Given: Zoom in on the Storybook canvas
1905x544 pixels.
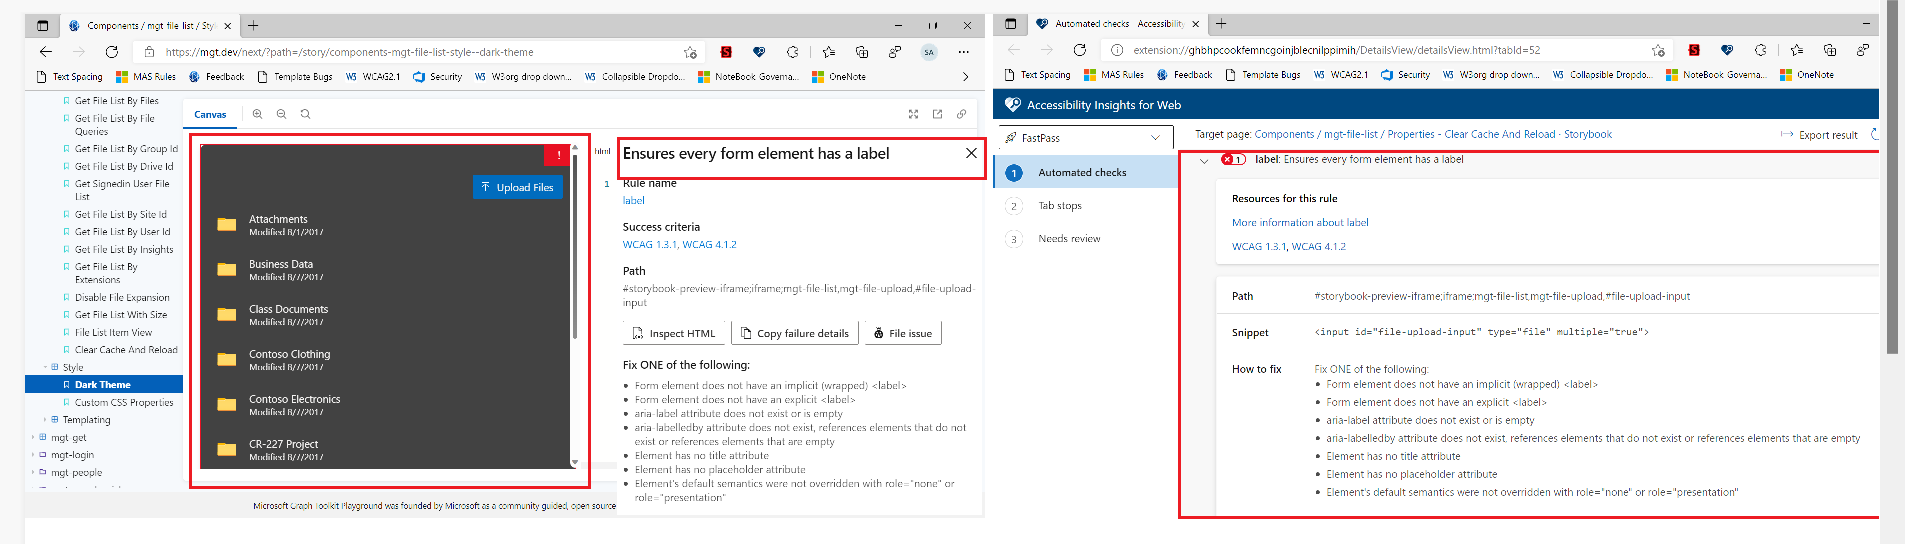Looking at the screenshot, I should pyautogui.click(x=258, y=114).
